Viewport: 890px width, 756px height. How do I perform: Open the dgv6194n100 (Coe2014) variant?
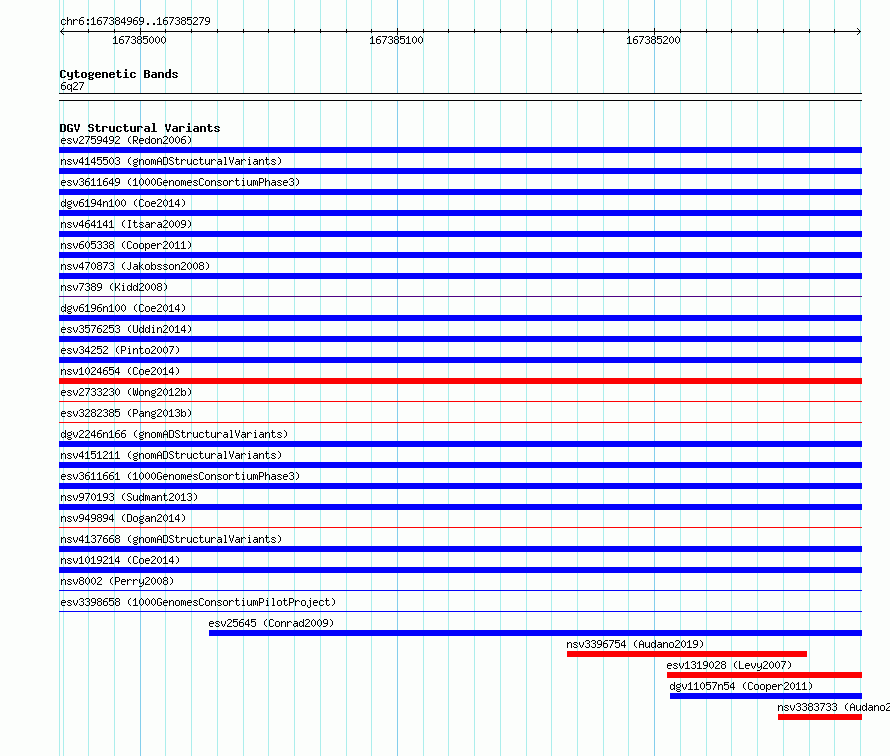(123, 203)
